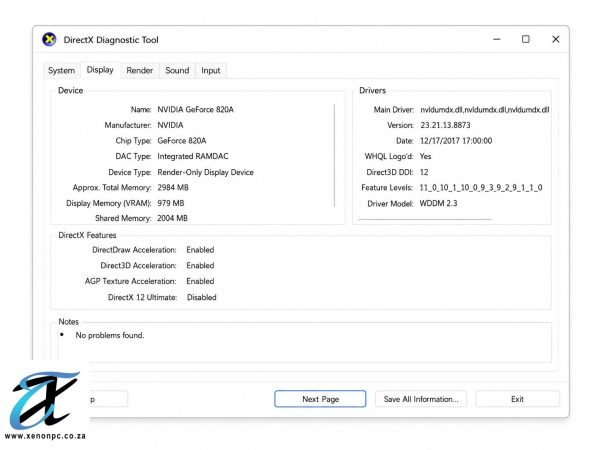
Task: Click VRAM value 979 MB
Action: coord(171,203)
